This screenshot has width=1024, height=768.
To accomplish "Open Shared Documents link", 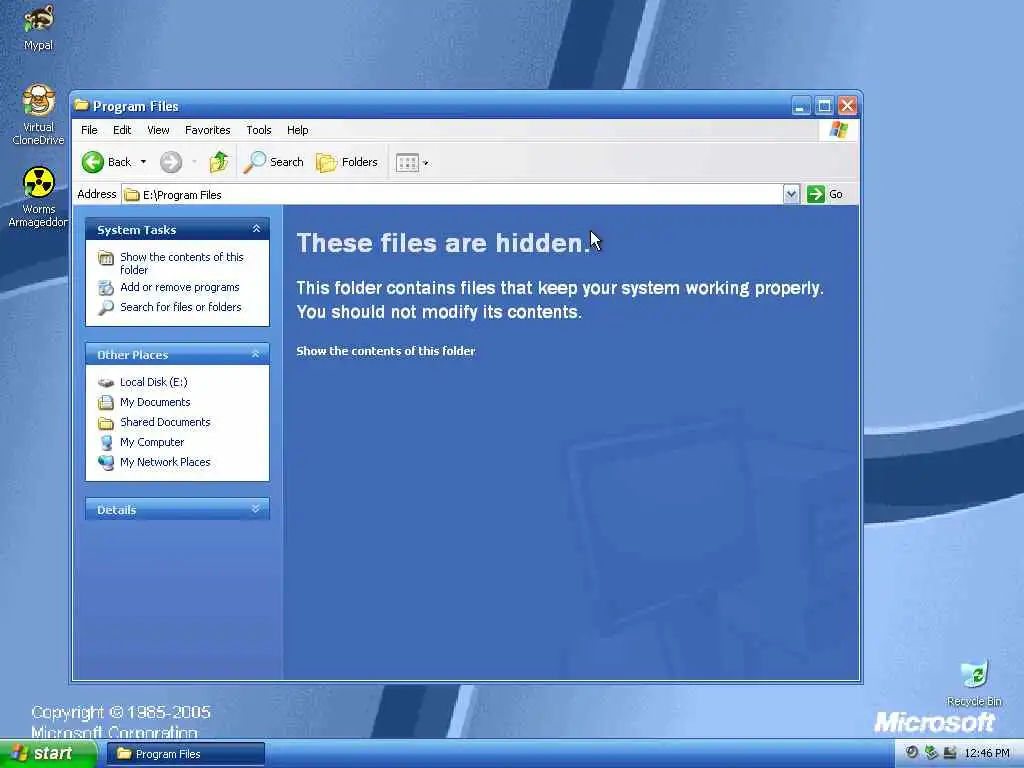I will pos(165,422).
